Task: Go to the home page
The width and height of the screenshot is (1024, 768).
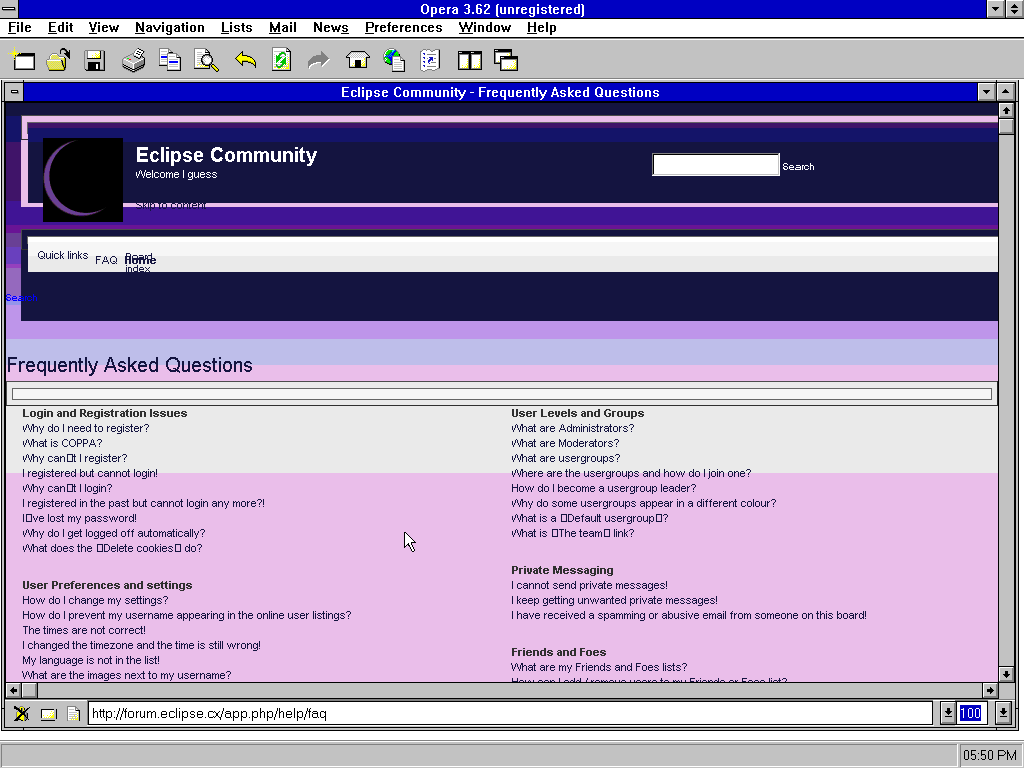Action: tap(357, 60)
